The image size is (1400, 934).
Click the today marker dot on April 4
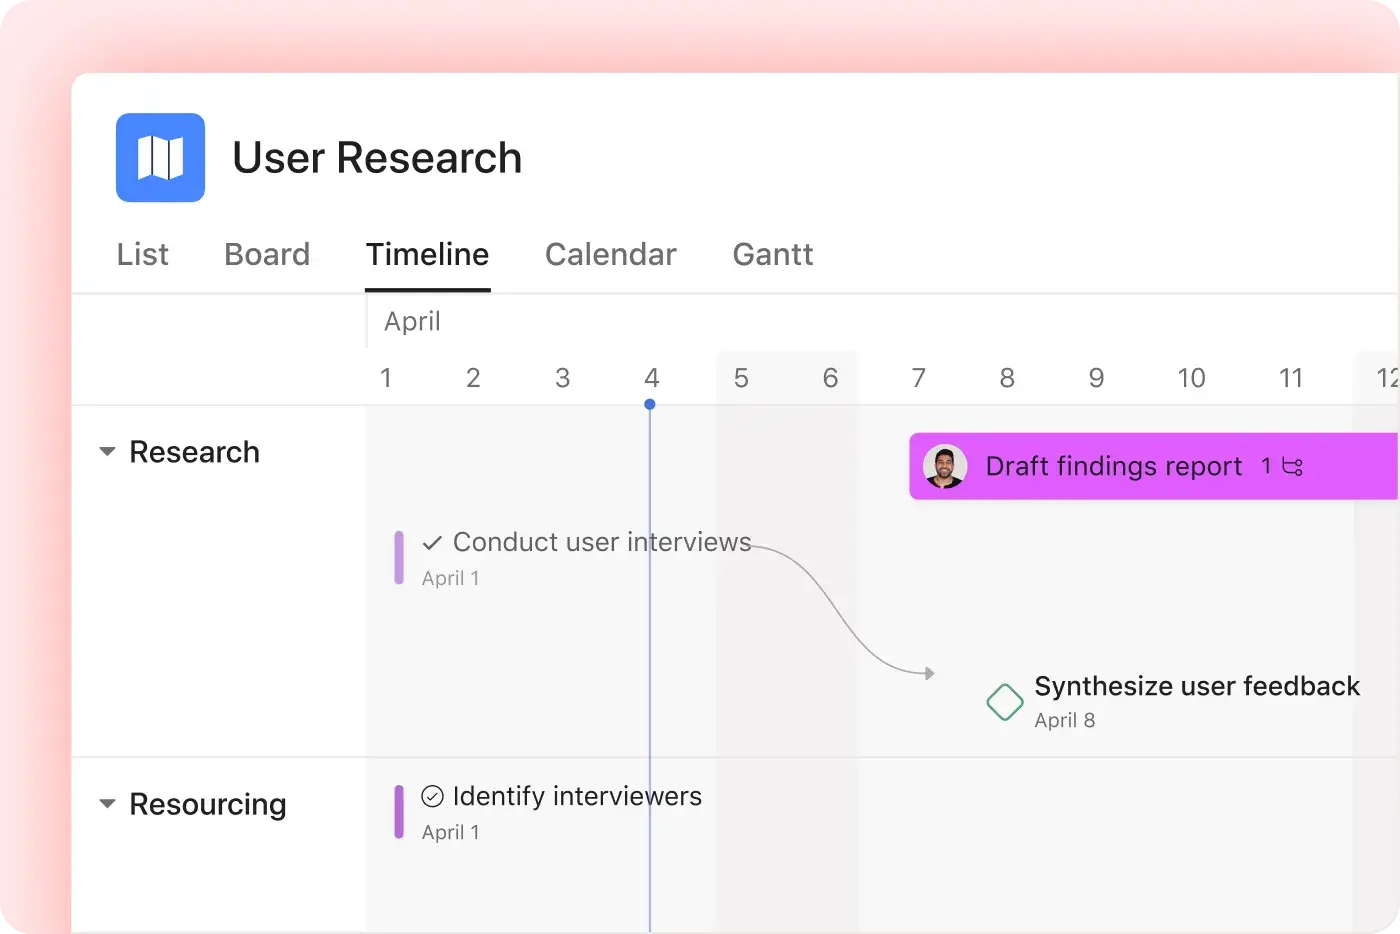(650, 404)
